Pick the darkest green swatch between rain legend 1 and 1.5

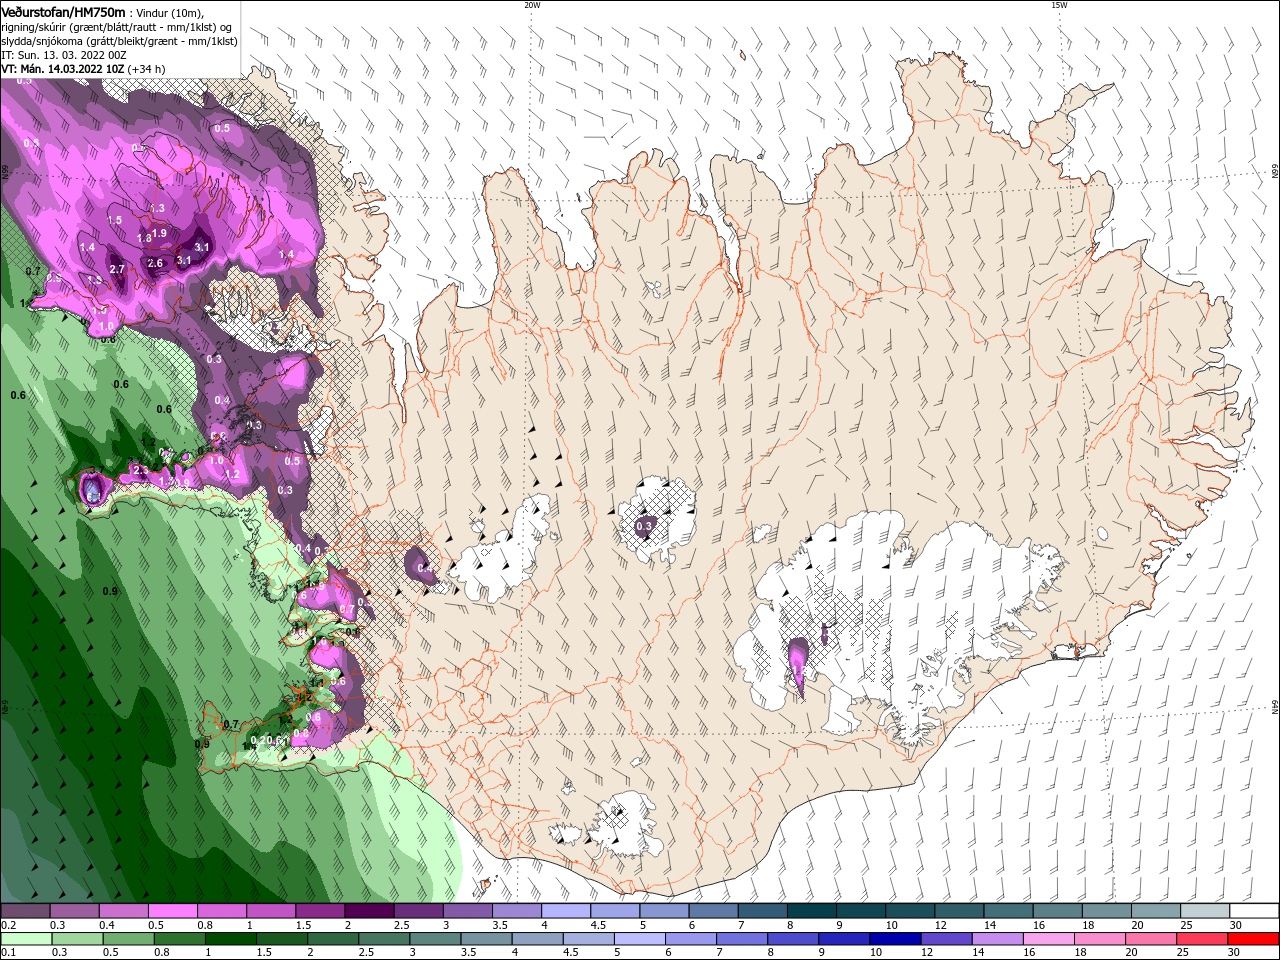tap(230, 939)
